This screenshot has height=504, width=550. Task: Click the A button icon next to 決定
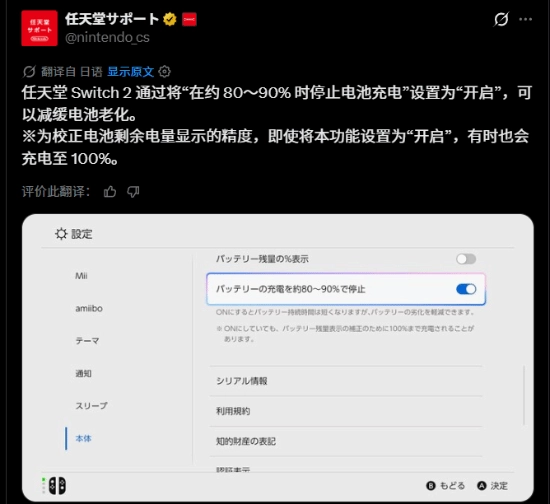(x=482, y=486)
